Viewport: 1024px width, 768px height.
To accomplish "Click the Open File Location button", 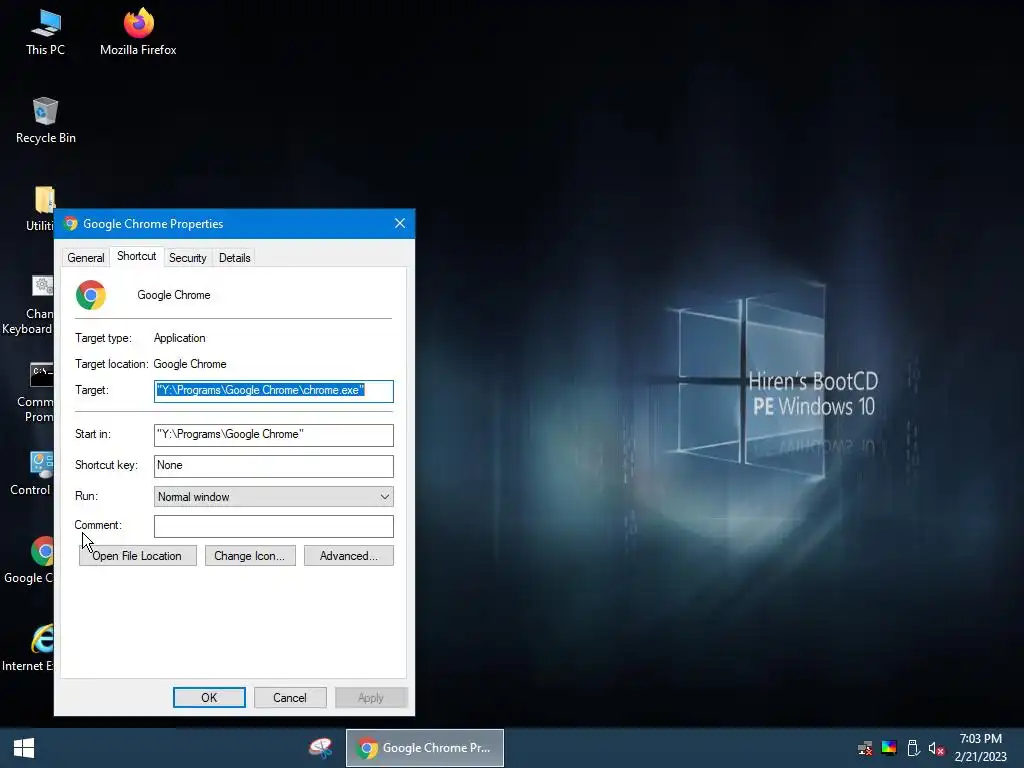I will point(137,556).
